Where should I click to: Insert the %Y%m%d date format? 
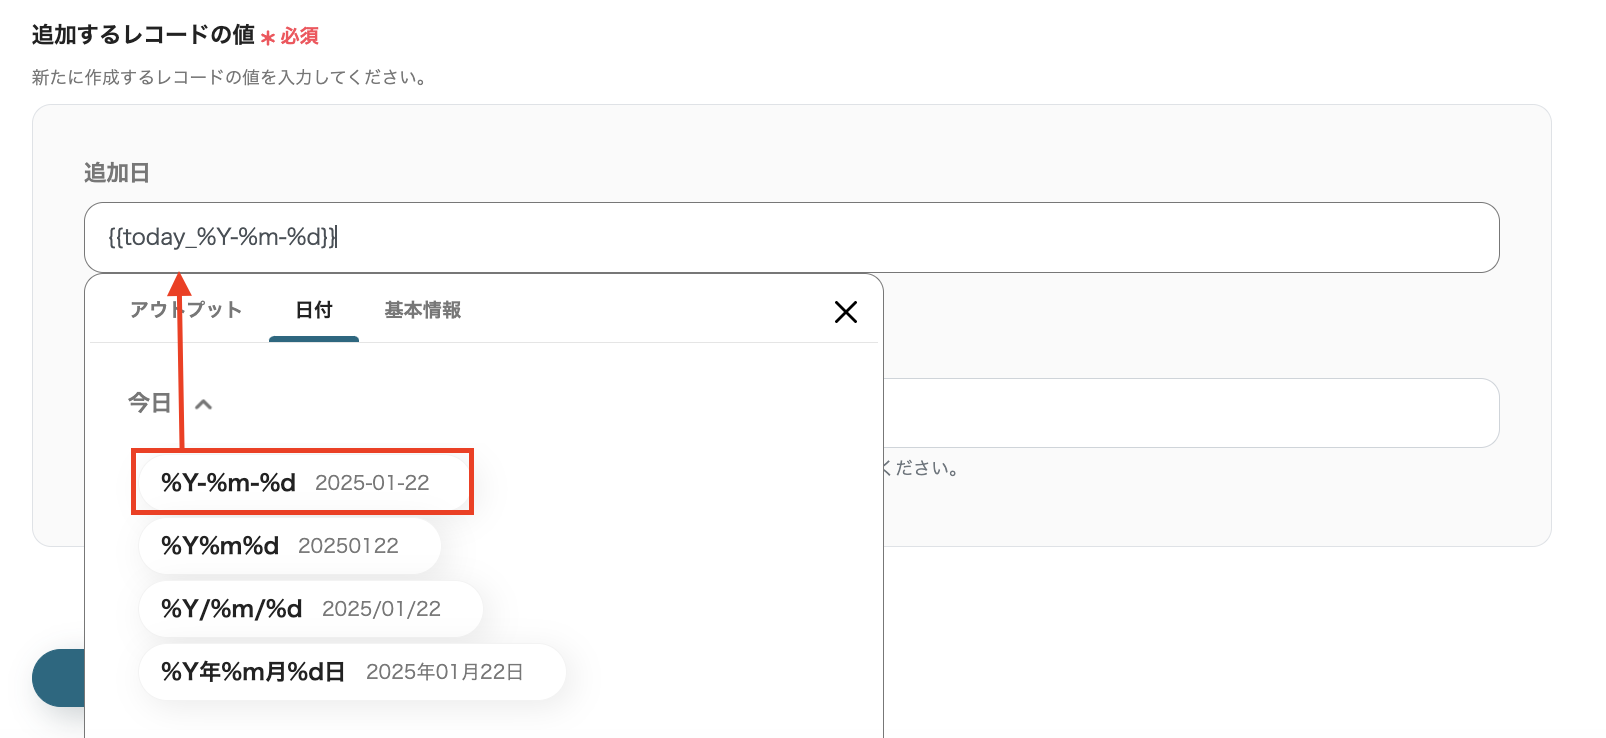coord(220,546)
